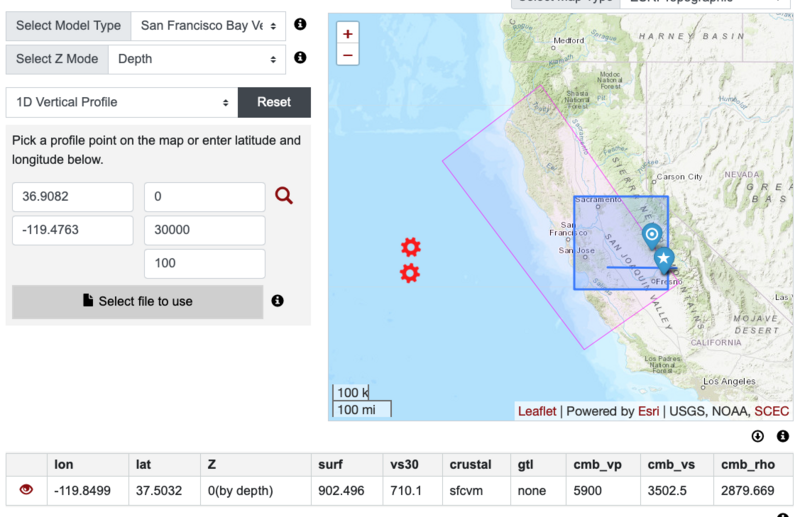800x517 pixels.
Task: Click the red magnifier search icon
Action: 284,195
